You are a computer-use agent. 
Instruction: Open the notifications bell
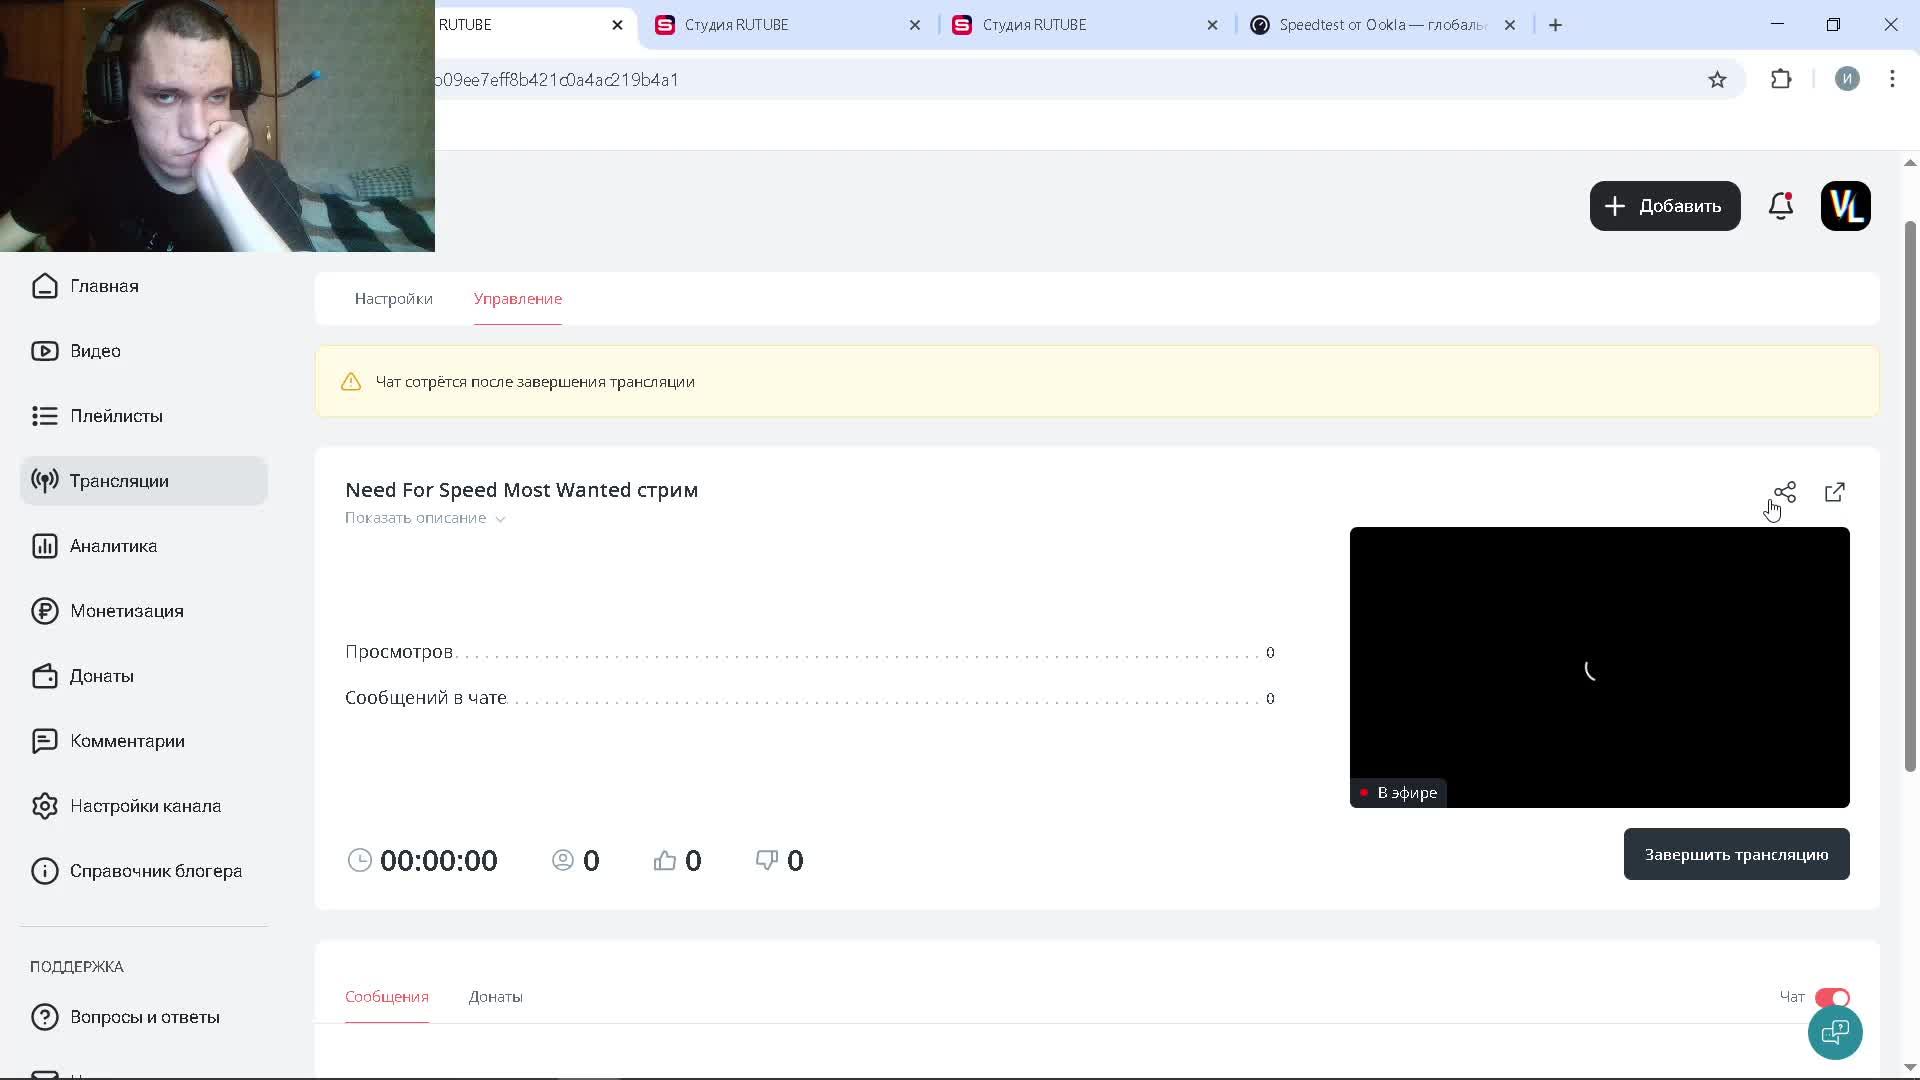[1781, 206]
